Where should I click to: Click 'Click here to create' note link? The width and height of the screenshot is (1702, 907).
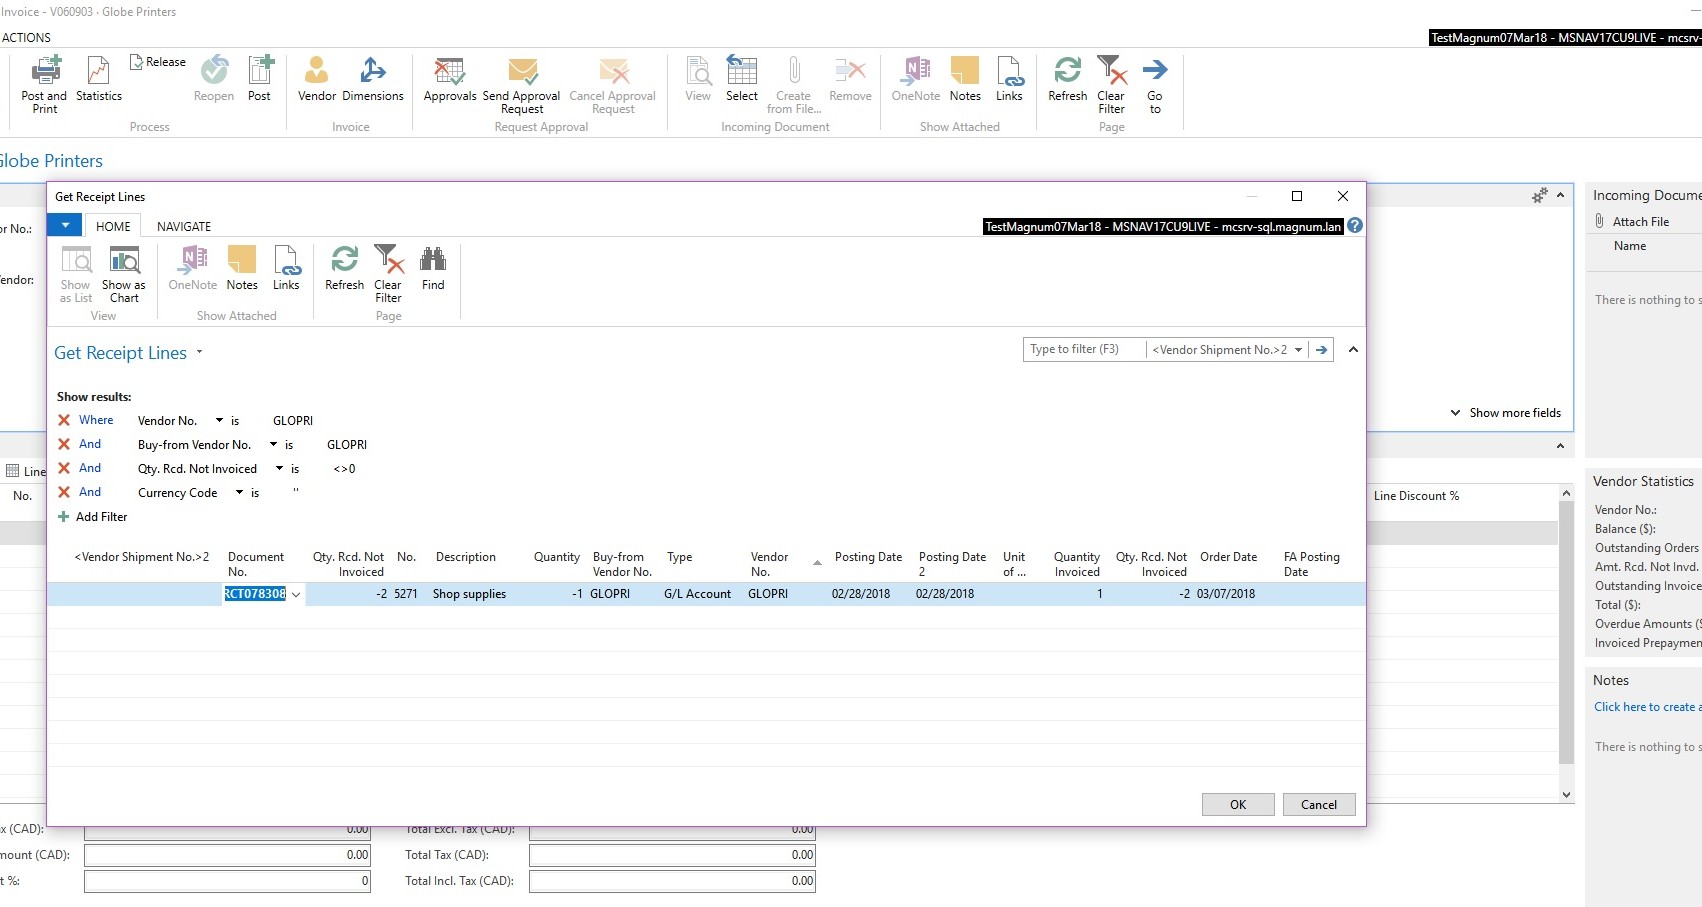(1647, 707)
